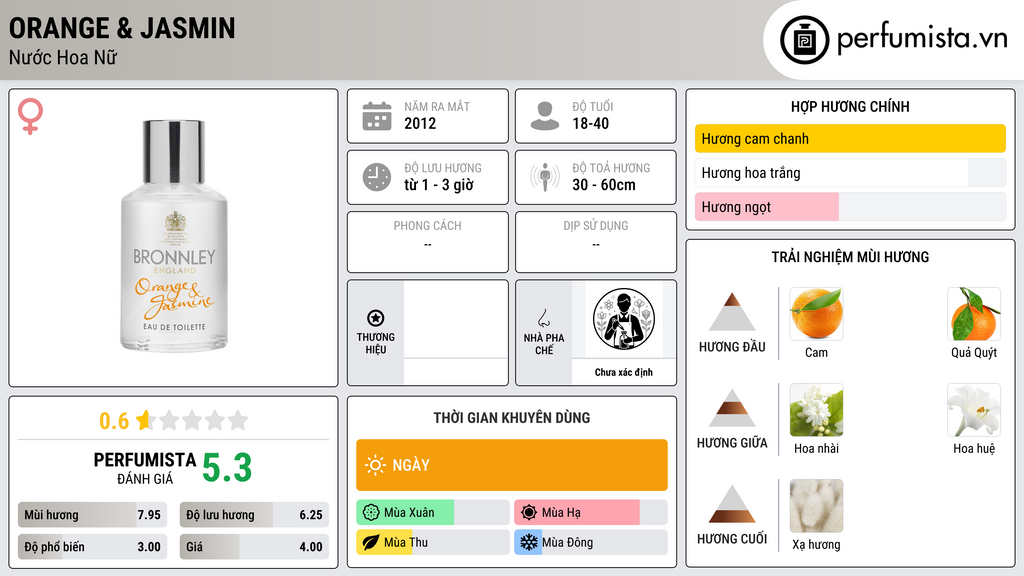Click the calendar icon beside Năm ra mắt
This screenshot has width=1024, height=576.
(x=377, y=116)
